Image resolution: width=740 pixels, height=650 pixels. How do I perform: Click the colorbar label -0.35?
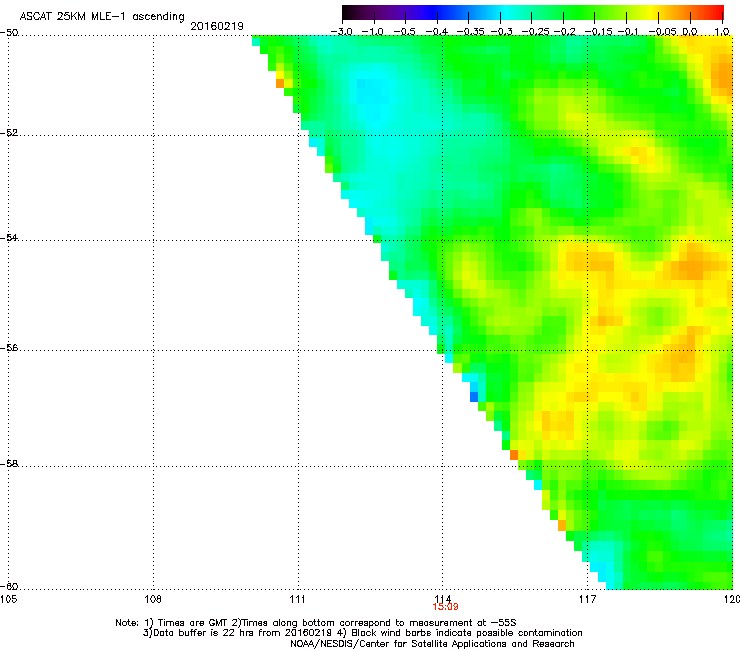coord(471,32)
